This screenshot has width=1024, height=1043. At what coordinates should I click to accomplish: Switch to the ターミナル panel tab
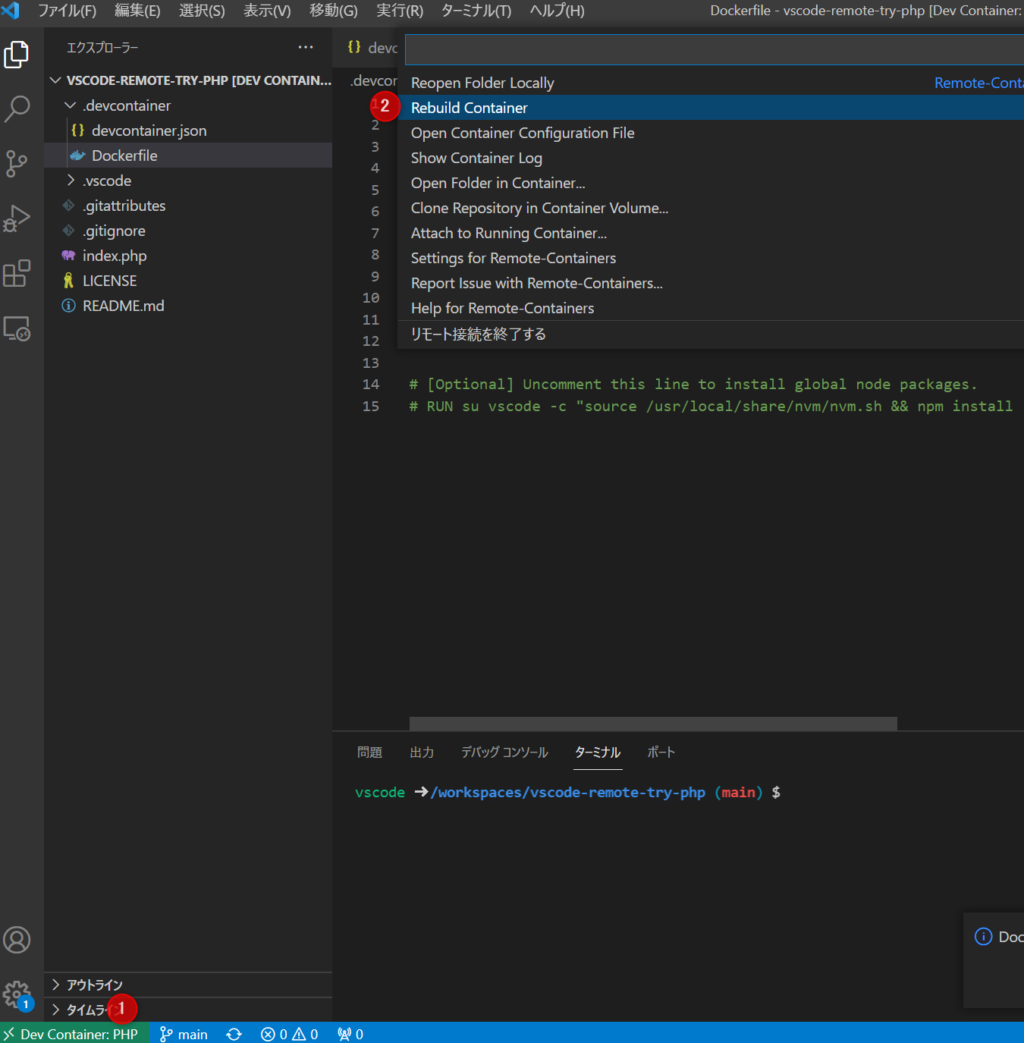coord(597,752)
